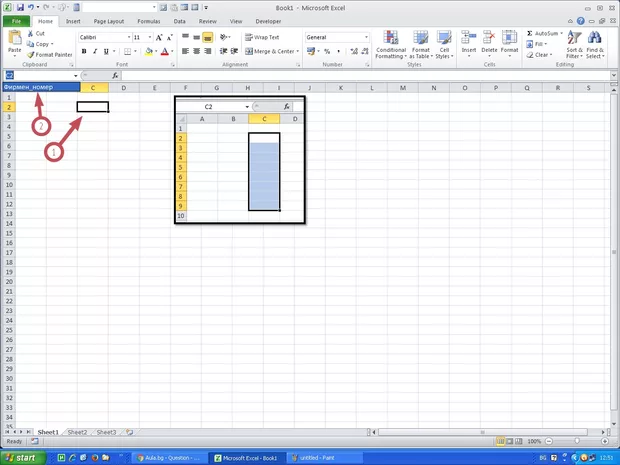Expand the General number format dropdown
The image size is (620, 465).
[366, 37]
